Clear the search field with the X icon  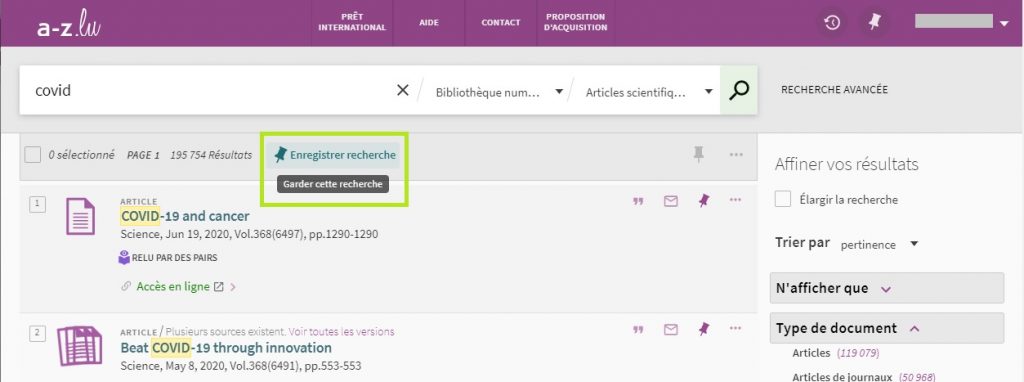[x=403, y=91]
